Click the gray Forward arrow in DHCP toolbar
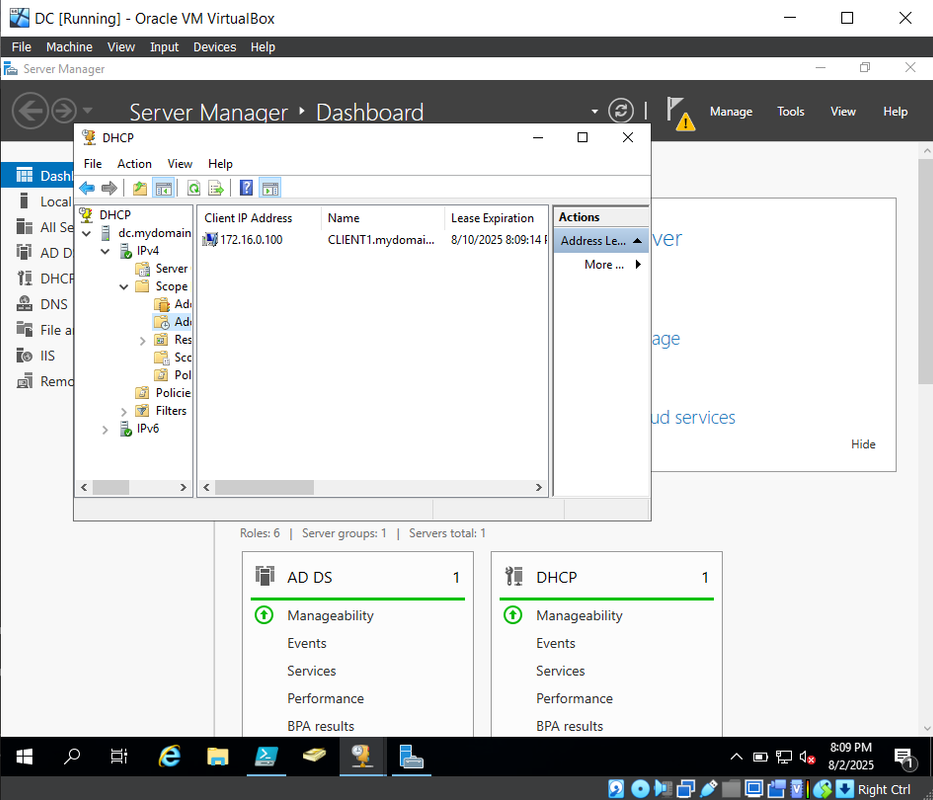 [109, 189]
